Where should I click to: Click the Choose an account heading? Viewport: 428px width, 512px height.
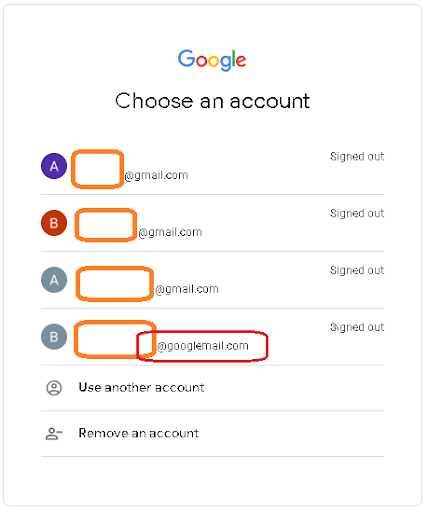212,101
